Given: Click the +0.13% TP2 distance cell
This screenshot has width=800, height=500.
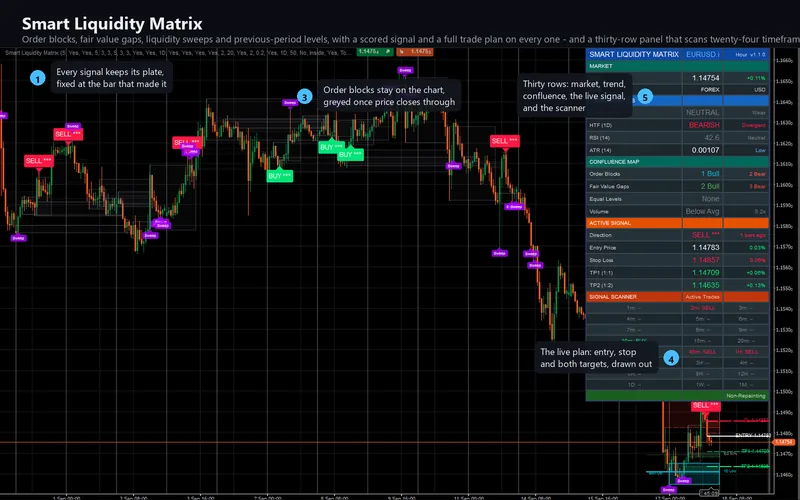Looking at the screenshot, I should pyautogui.click(x=756, y=285).
